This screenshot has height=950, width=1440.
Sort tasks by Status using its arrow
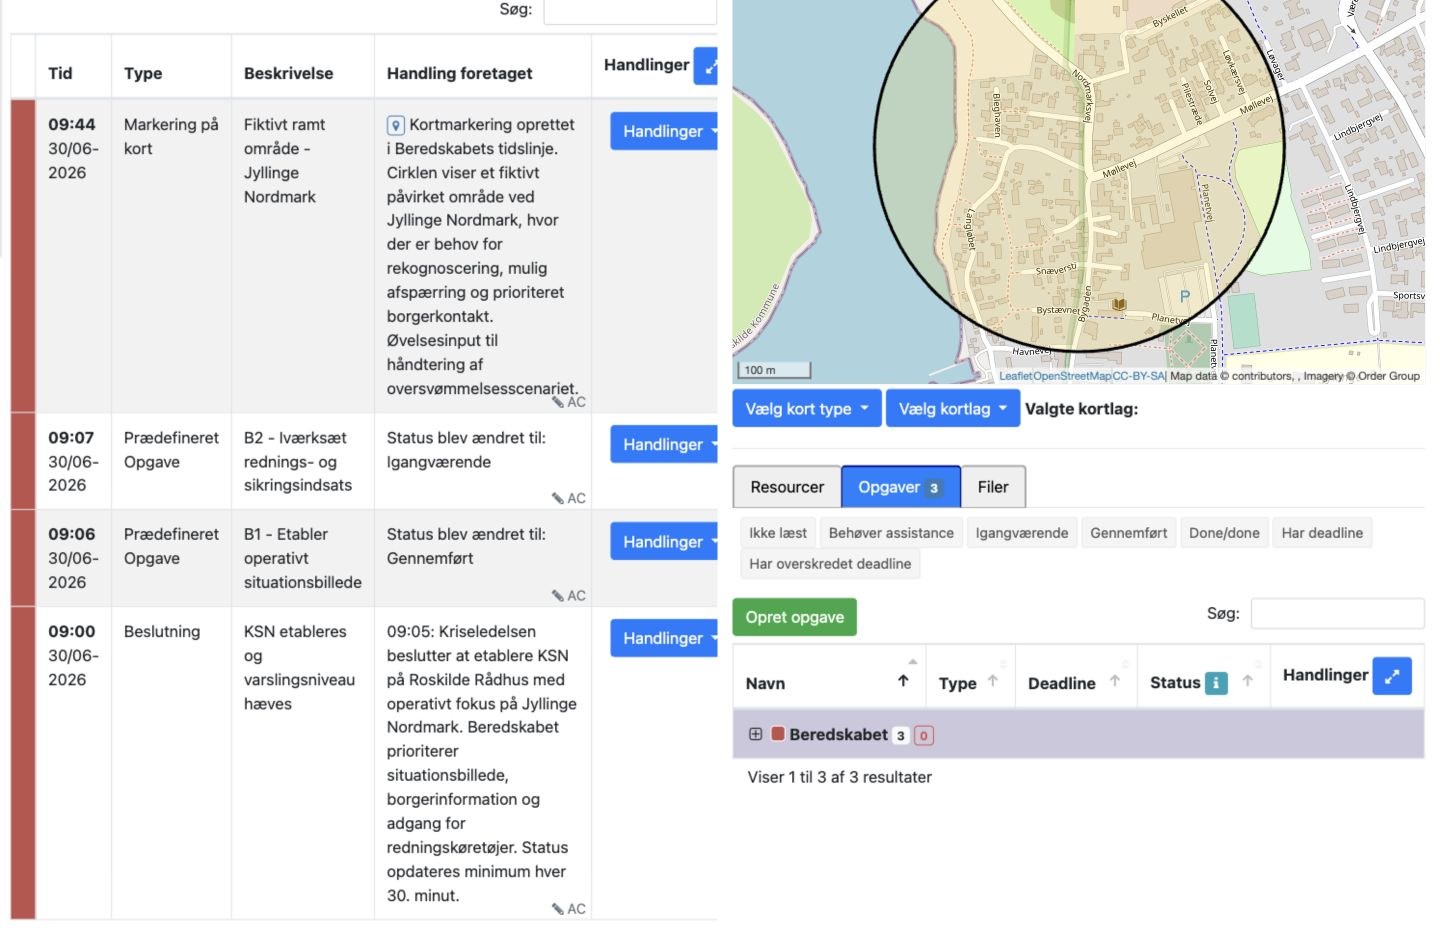[x=1248, y=680]
